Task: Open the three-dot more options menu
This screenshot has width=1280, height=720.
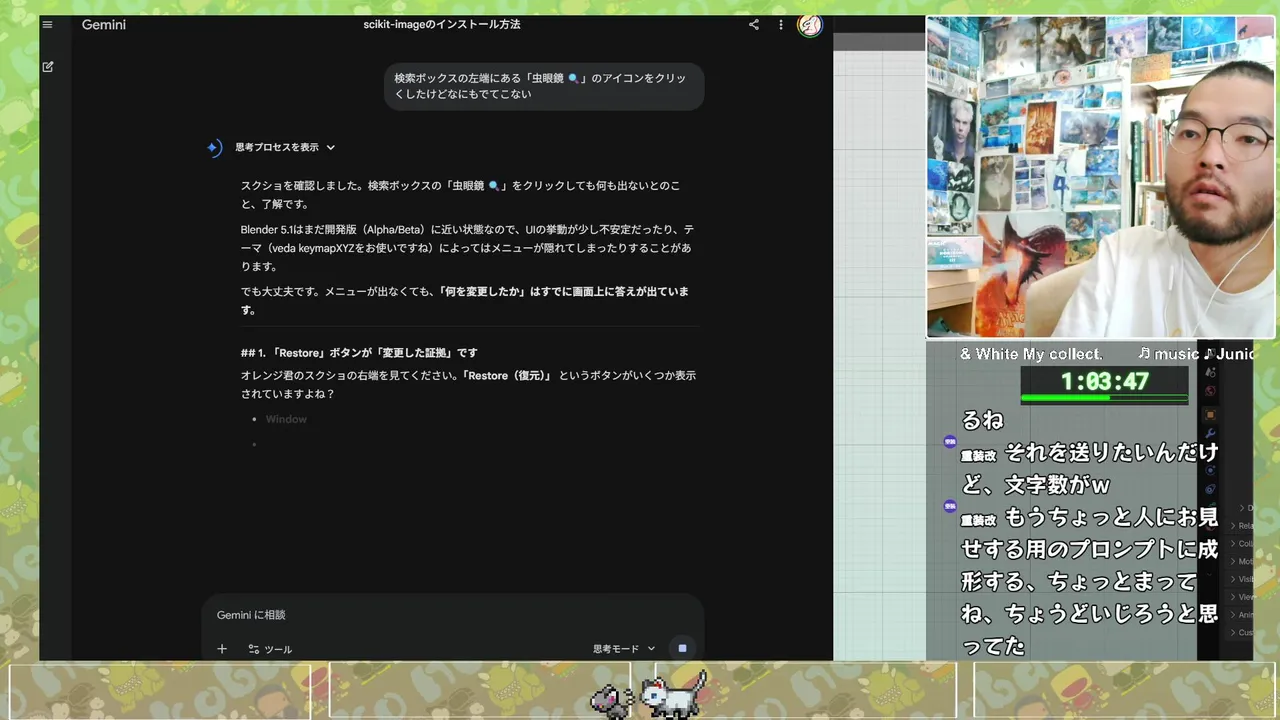Action: pos(781,25)
